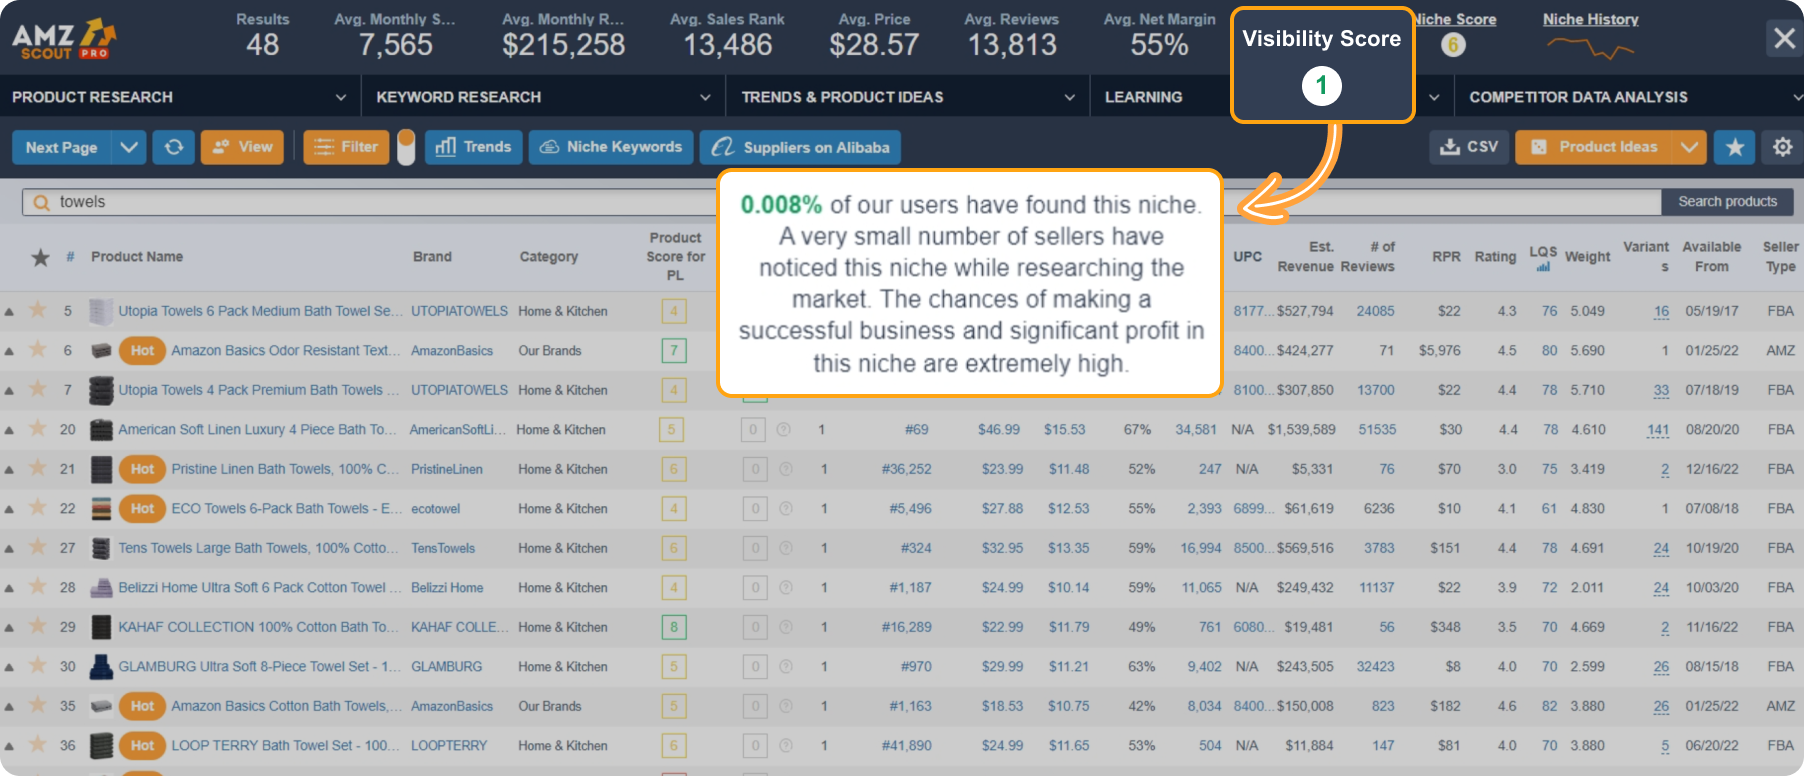Click the score 0 box in Belizzi Home row

[x=755, y=588]
